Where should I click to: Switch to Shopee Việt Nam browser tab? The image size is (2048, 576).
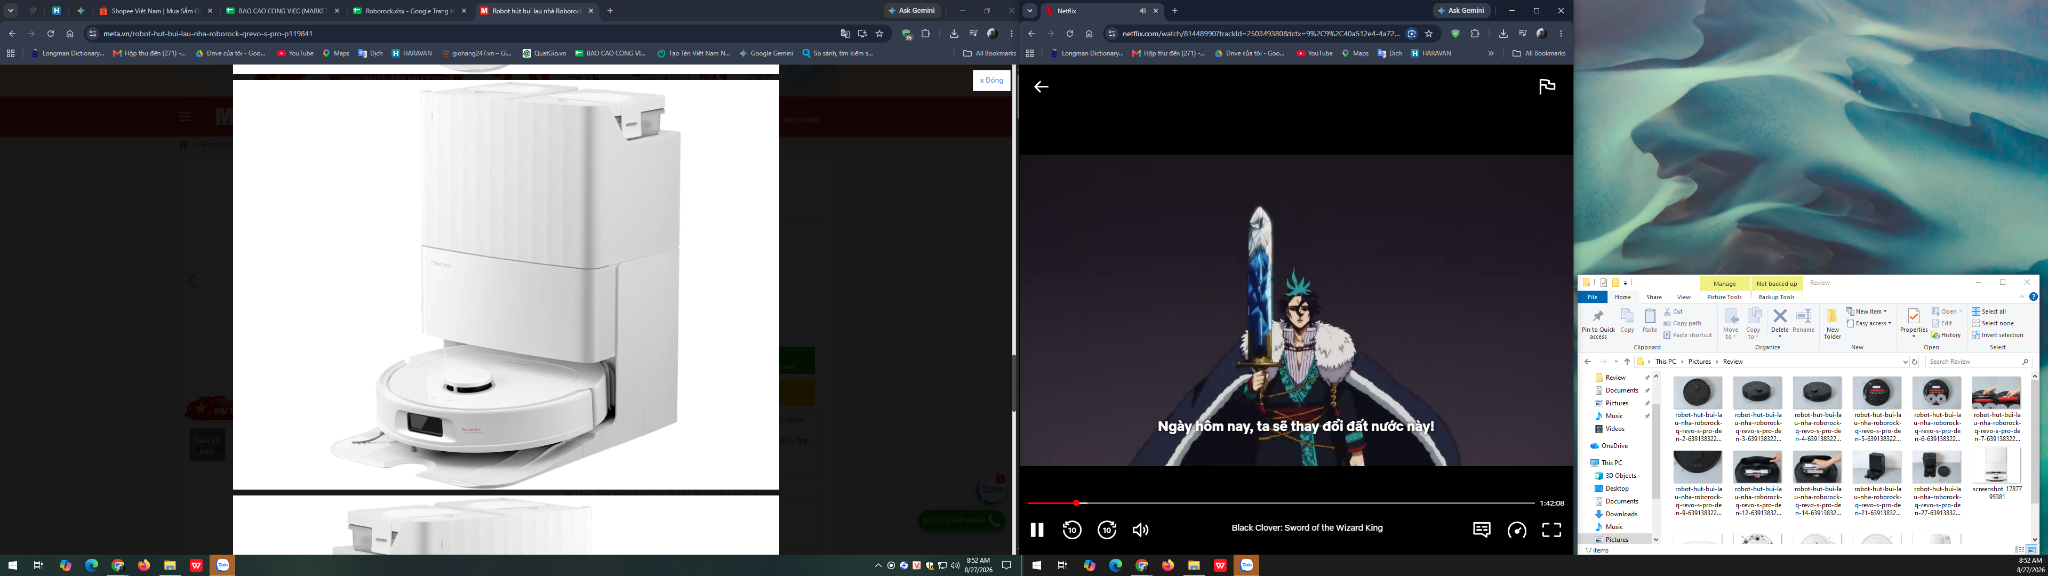[x=155, y=10]
